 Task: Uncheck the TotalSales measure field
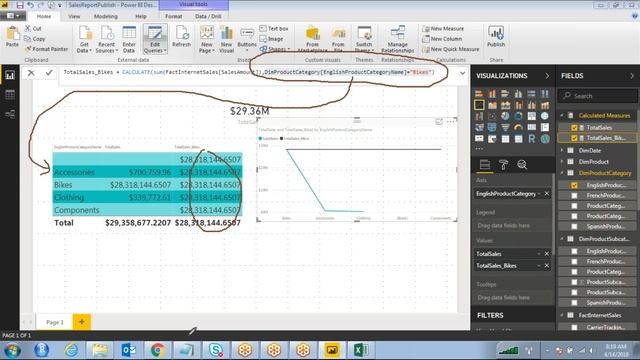(x=574, y=128)
